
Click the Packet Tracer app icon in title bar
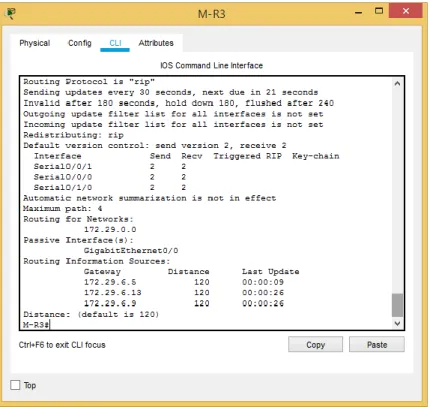coord(11,14)
